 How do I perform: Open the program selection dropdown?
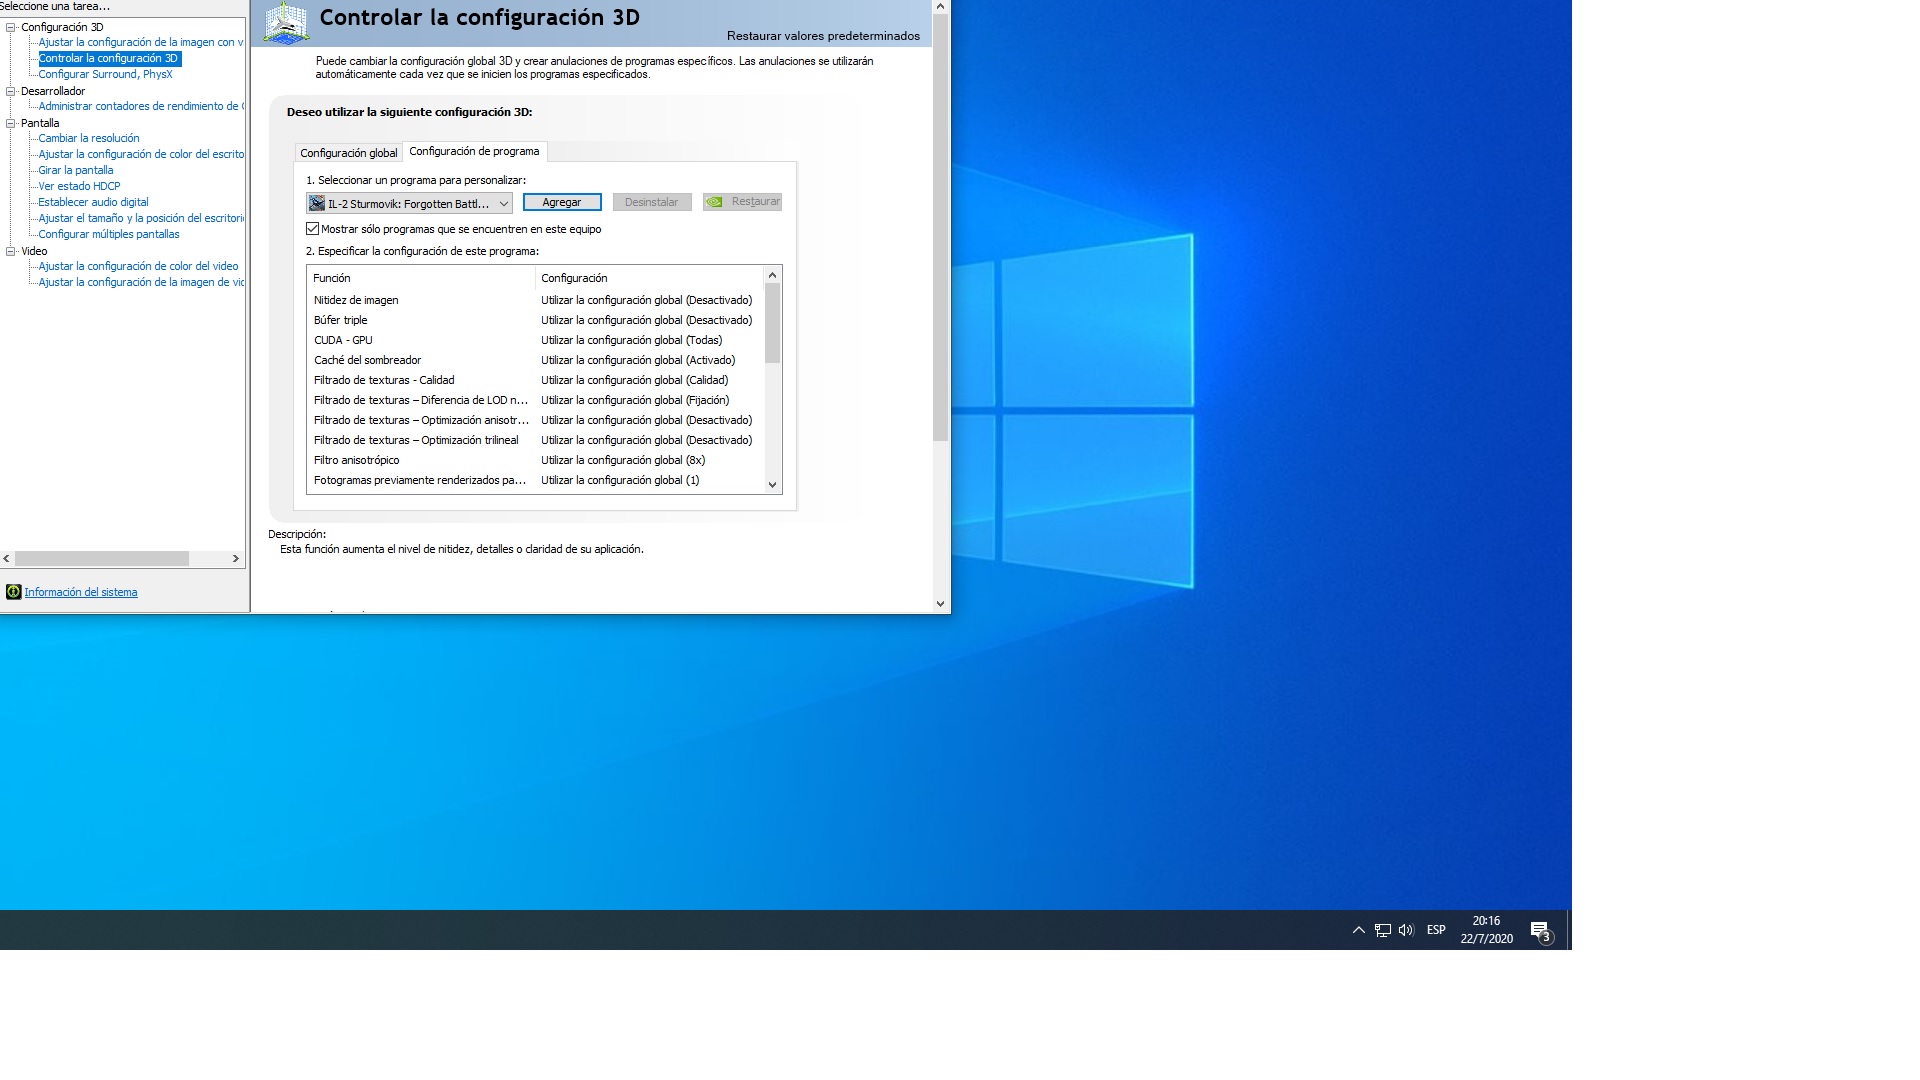(503, 203)
